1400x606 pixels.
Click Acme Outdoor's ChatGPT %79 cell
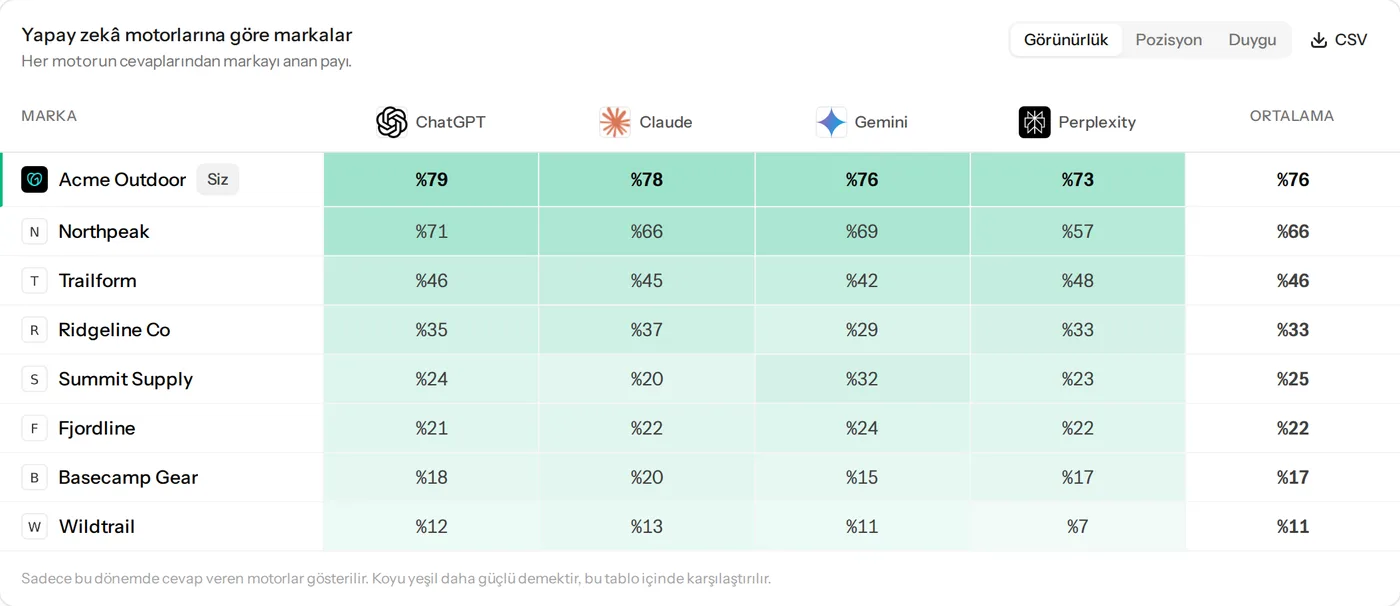click(x=431, y=180)
